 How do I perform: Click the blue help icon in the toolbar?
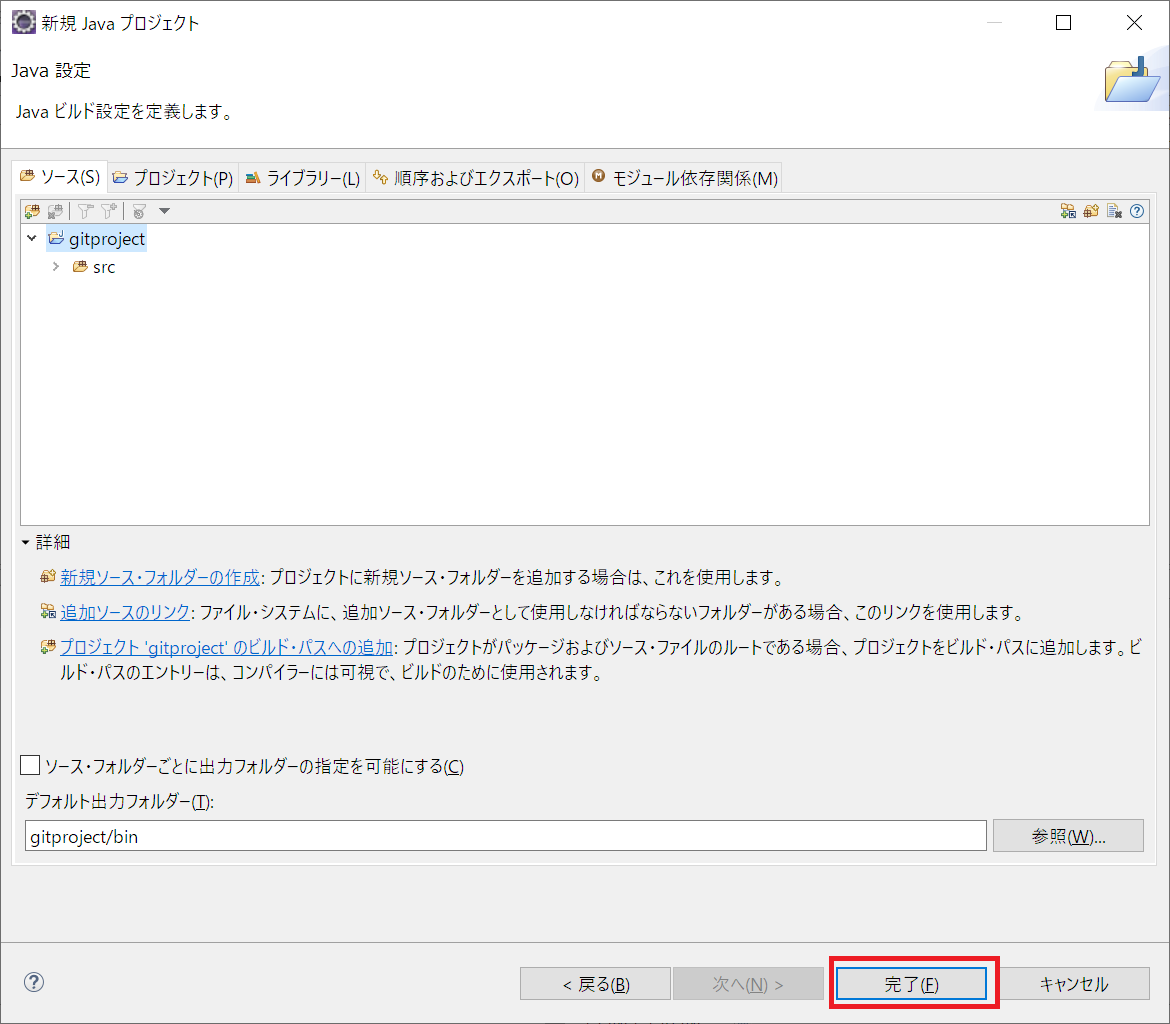pyautogui.click(x=1136, y=211)
